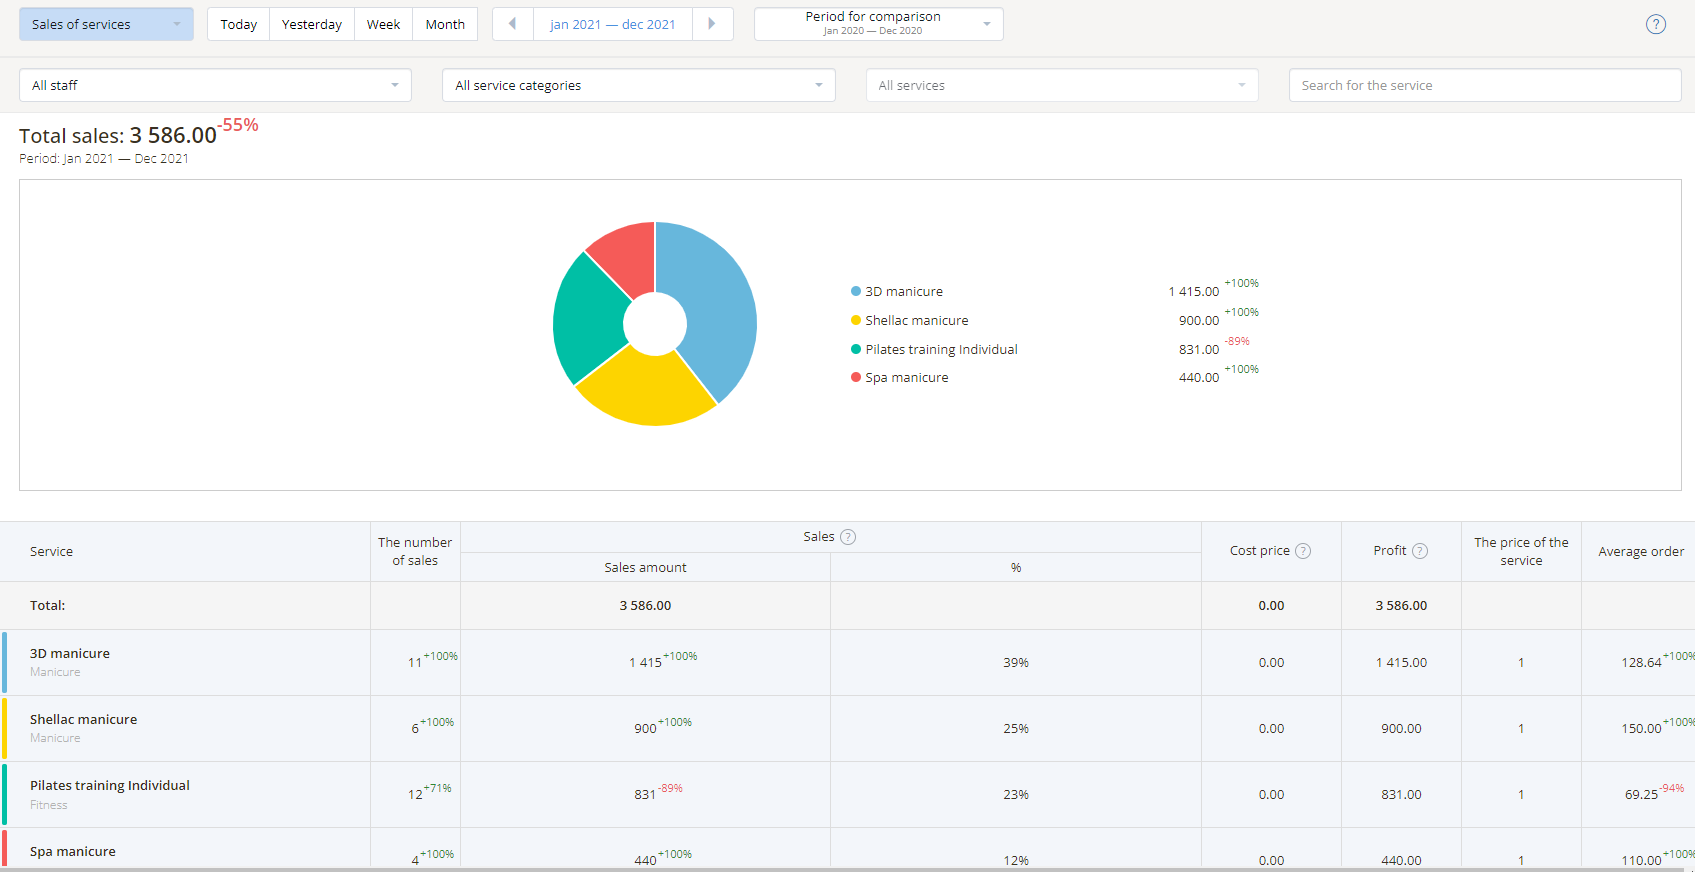
Task: Open the Shellac manicure table row
Action: click(x=847, y=728)
